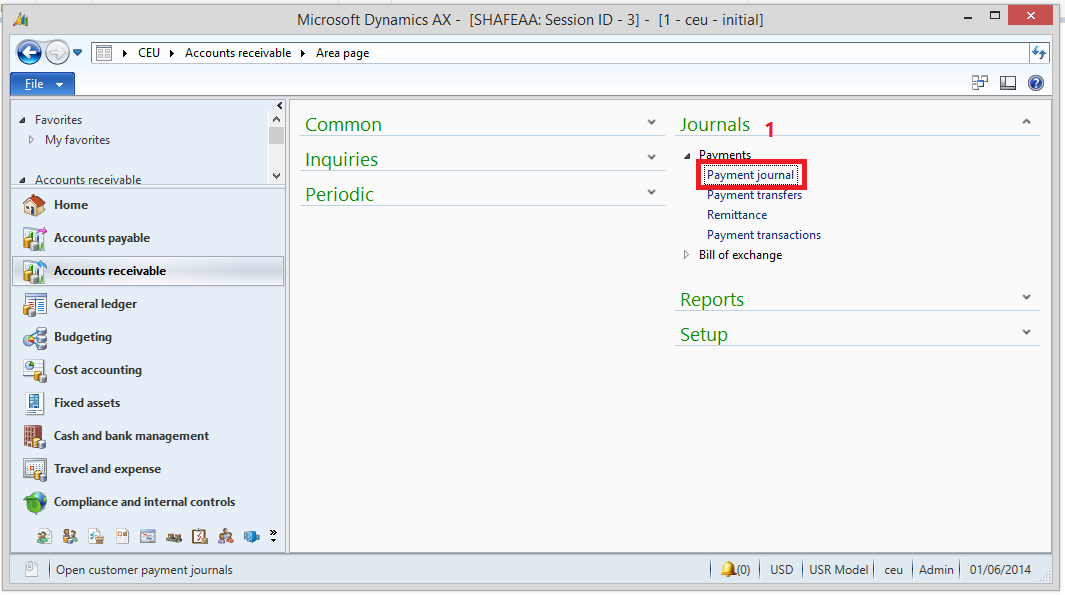
Task: Click the Budgeting module icon
Action: (x=34, y=337)
